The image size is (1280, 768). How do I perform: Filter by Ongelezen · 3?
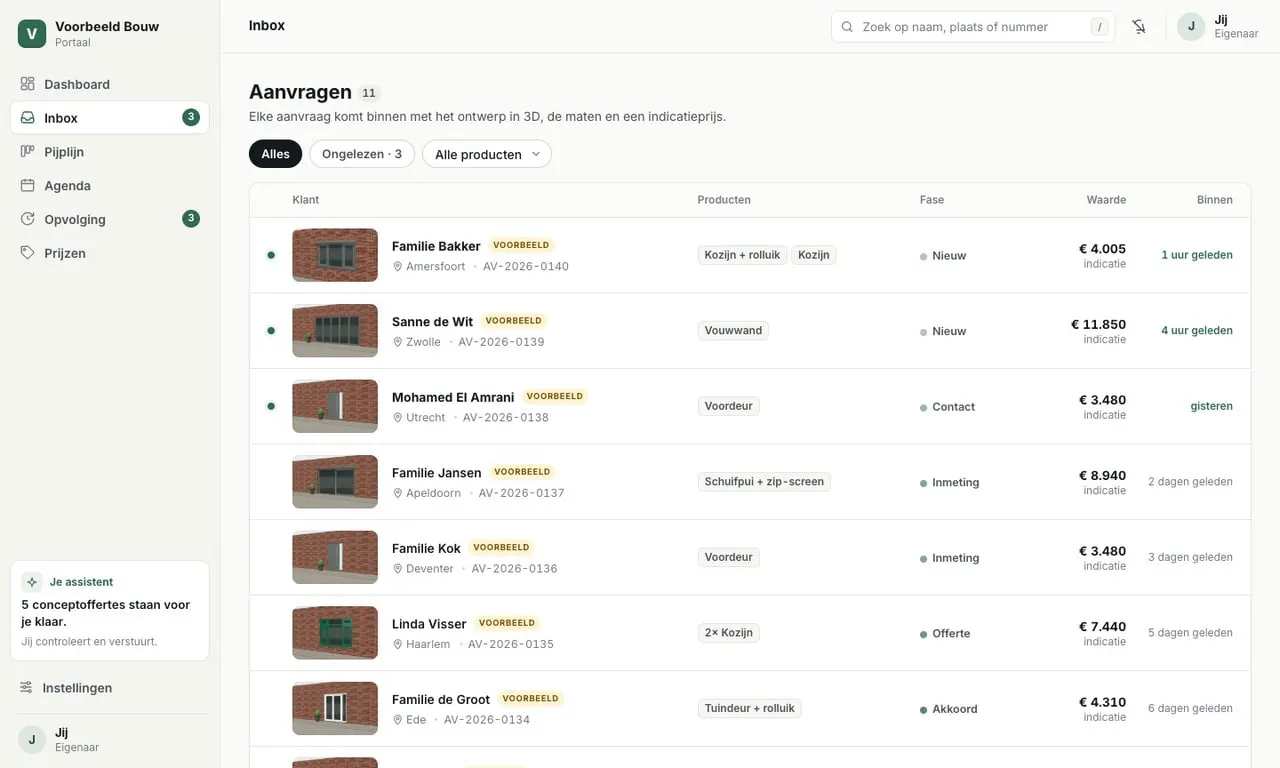tap(362, 154)
